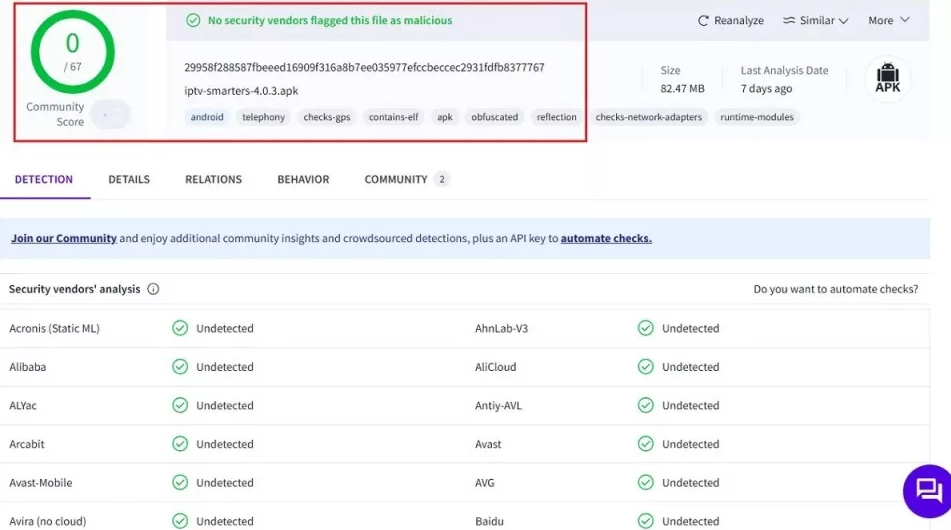Click the checks-network-adapters tag
951x530 pixels.
[x=648, y=117]
